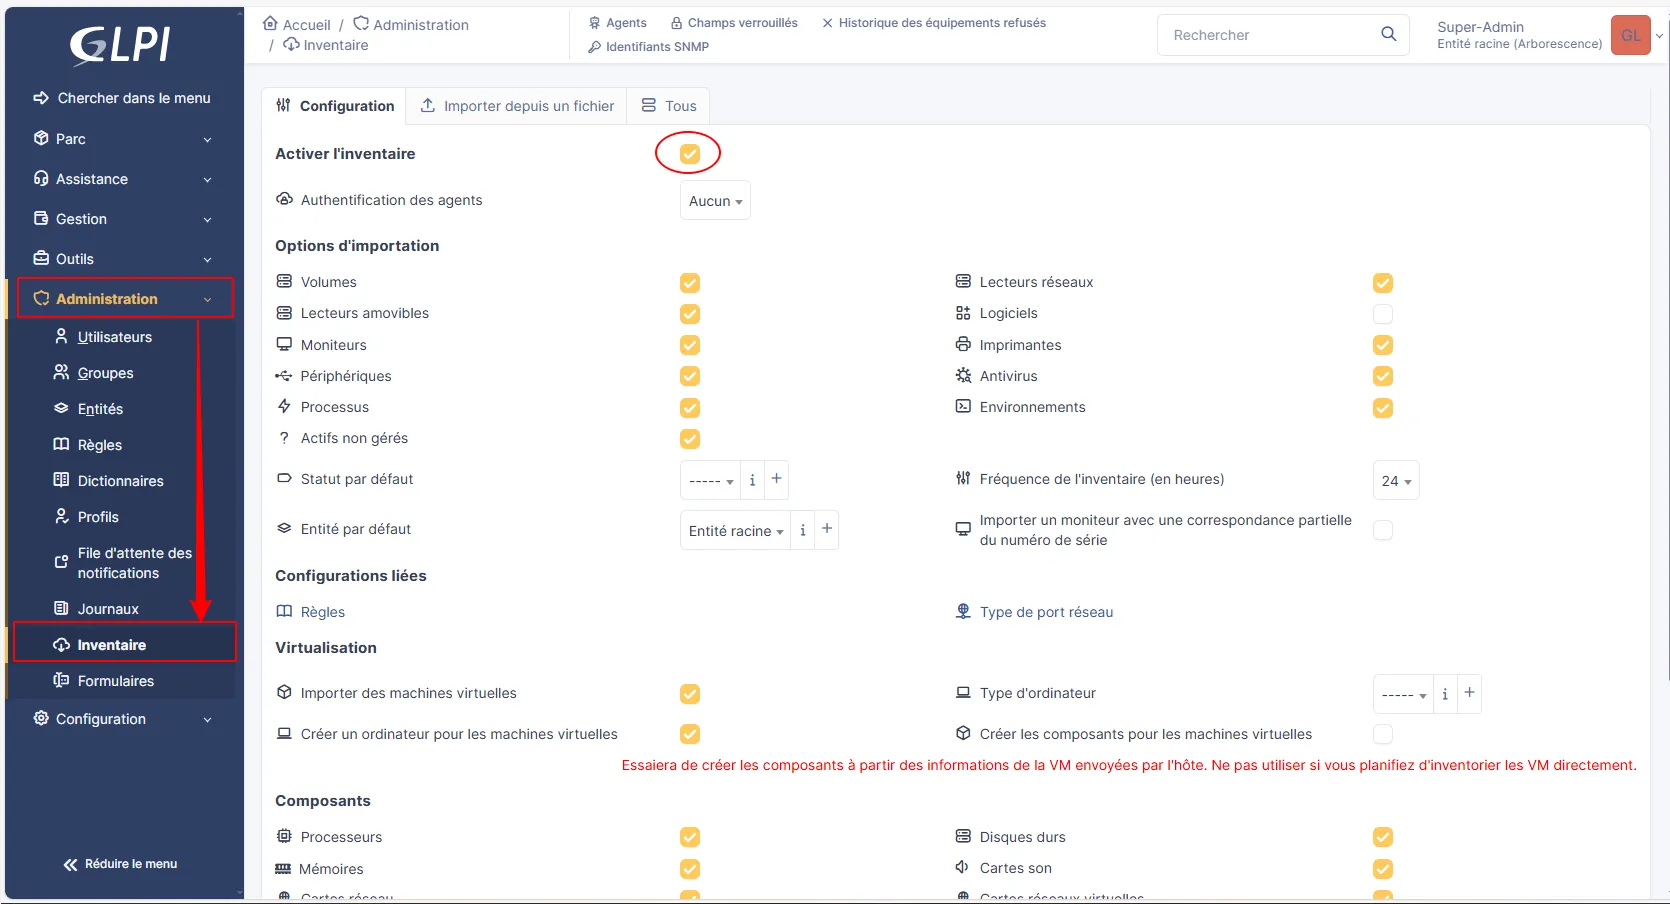The height and width of the screenshot is (904, 1670).
Task: Select the Configuration tab
Action: [x=335, y=106]
